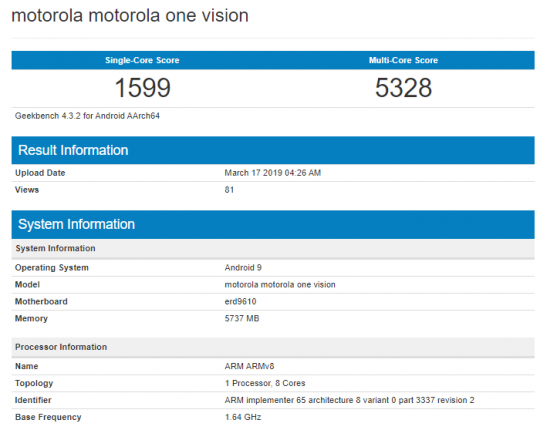The image size is (540, 430).
Task: Click the 'Motherboard' label
Action: coord(41,302)
